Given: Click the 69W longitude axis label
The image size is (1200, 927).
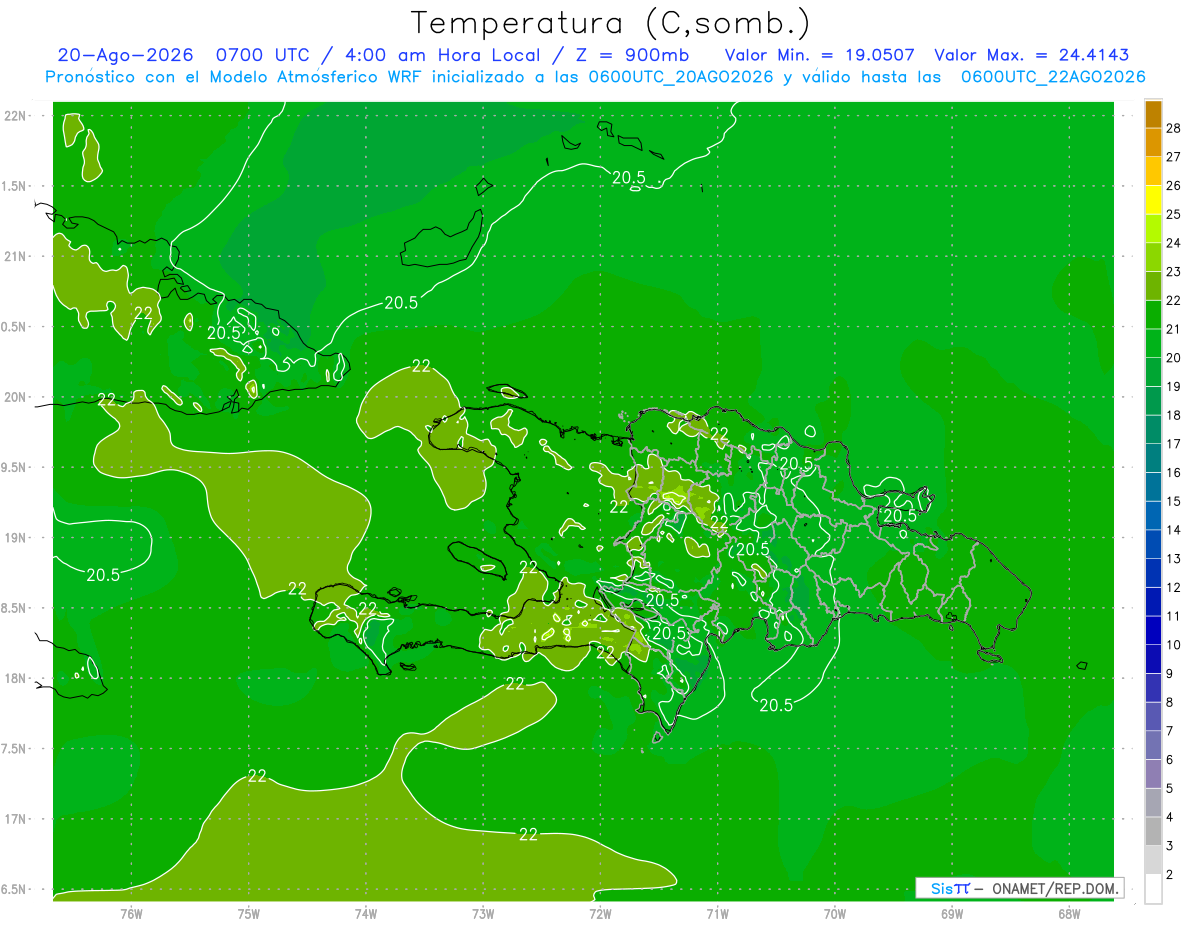Looking at the screenshot, I should click(952, 913).
